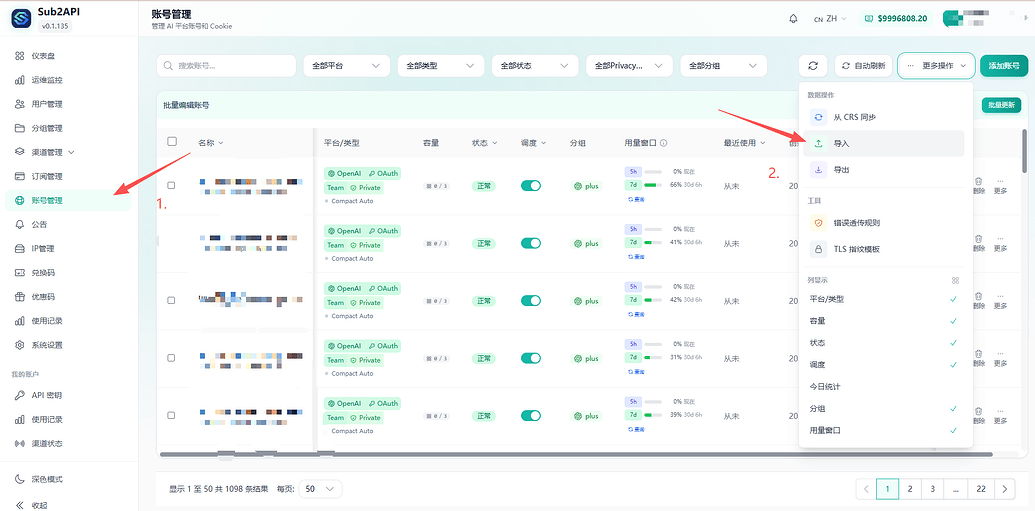Check the select-all header checkbox
The height and width of the screenshot is (511, 1035).
[172, 141]
